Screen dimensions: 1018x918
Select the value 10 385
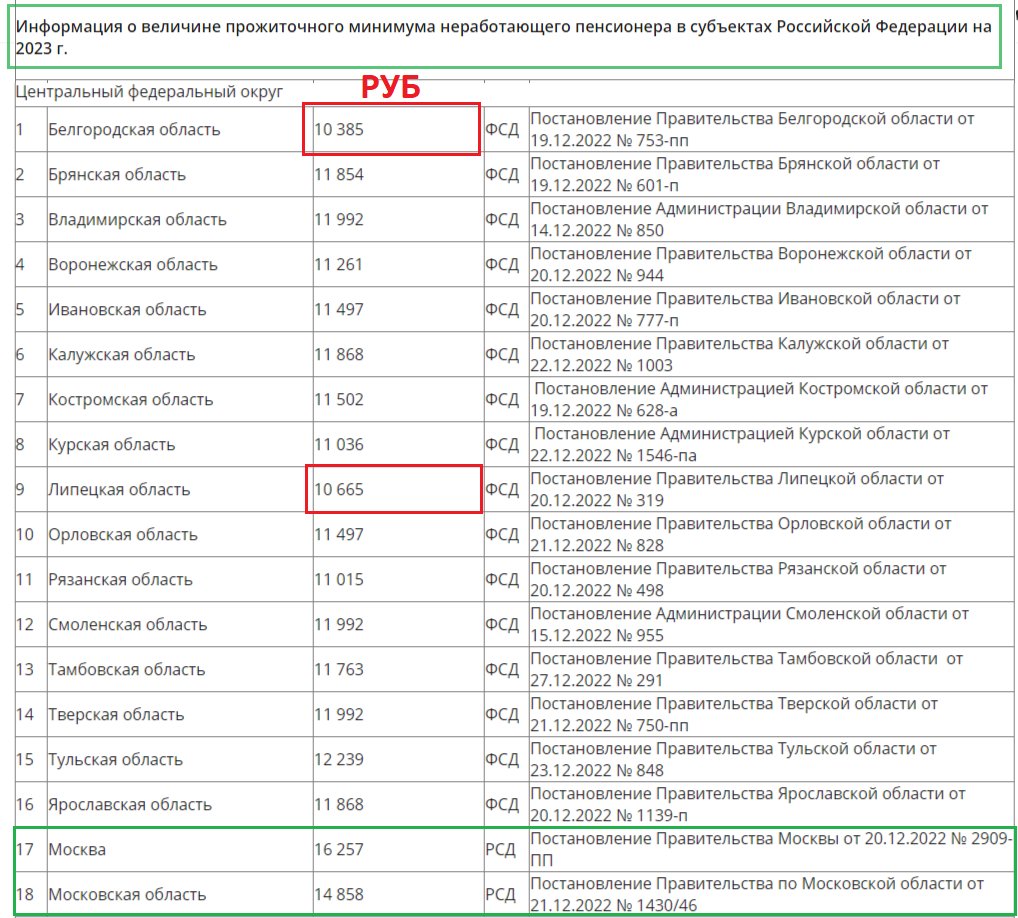[x=339, y=129]
